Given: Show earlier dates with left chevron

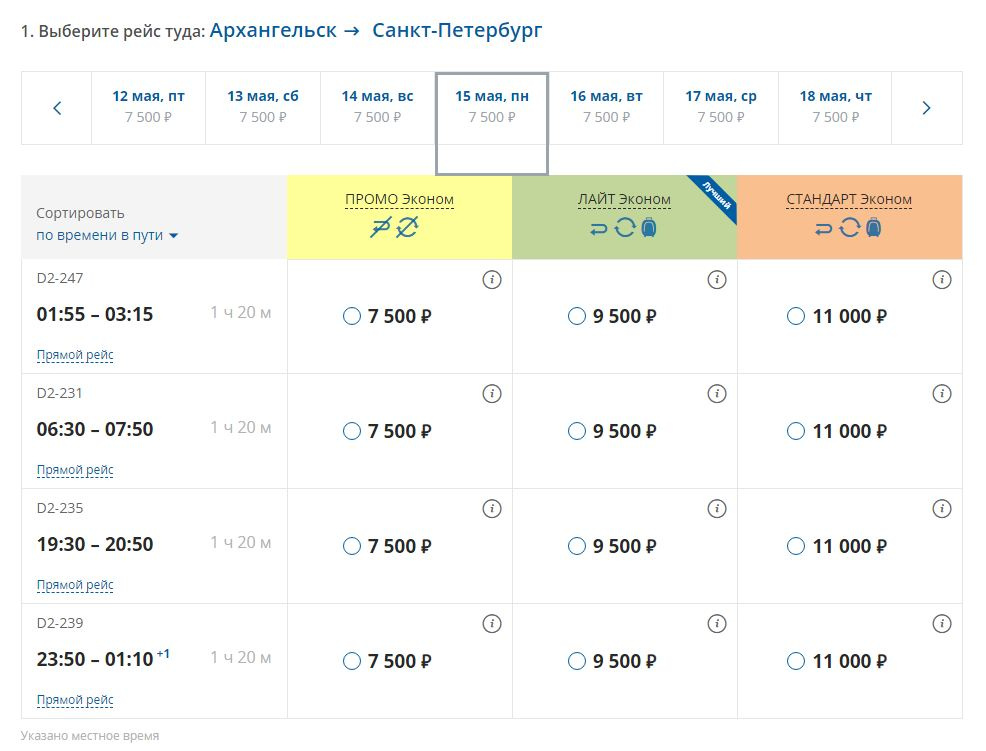Looking at the screenshot, I should [x=57, y=108].
